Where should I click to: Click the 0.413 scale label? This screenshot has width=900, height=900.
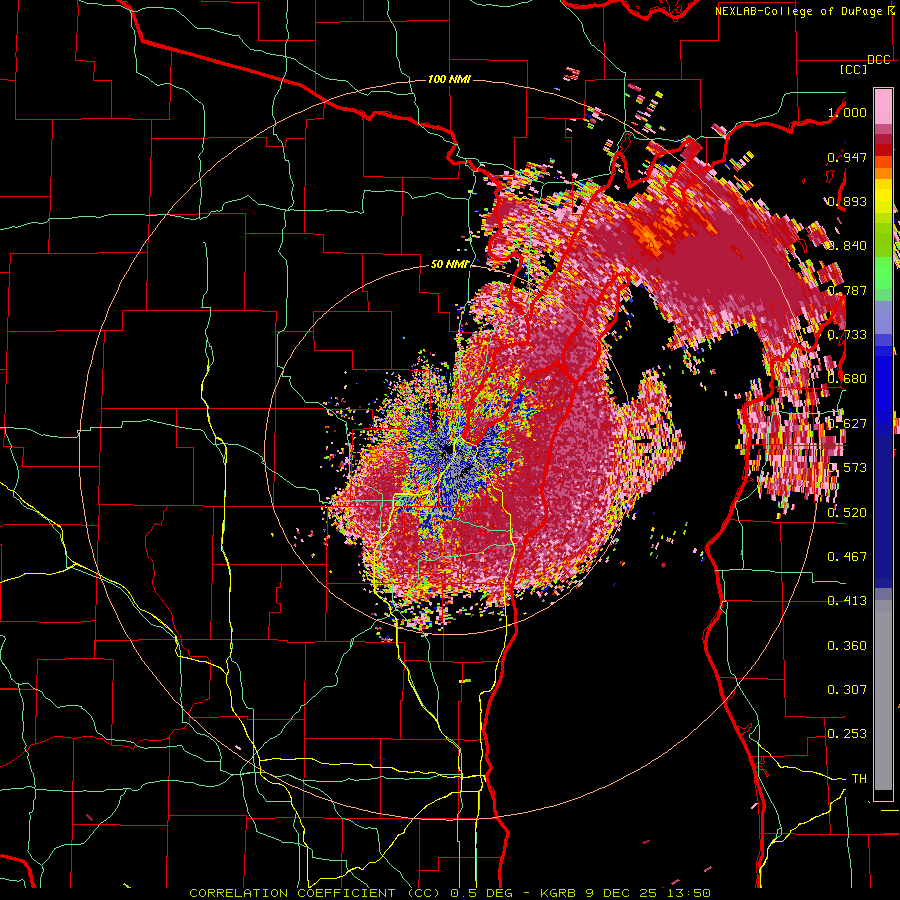coord(847,601)
